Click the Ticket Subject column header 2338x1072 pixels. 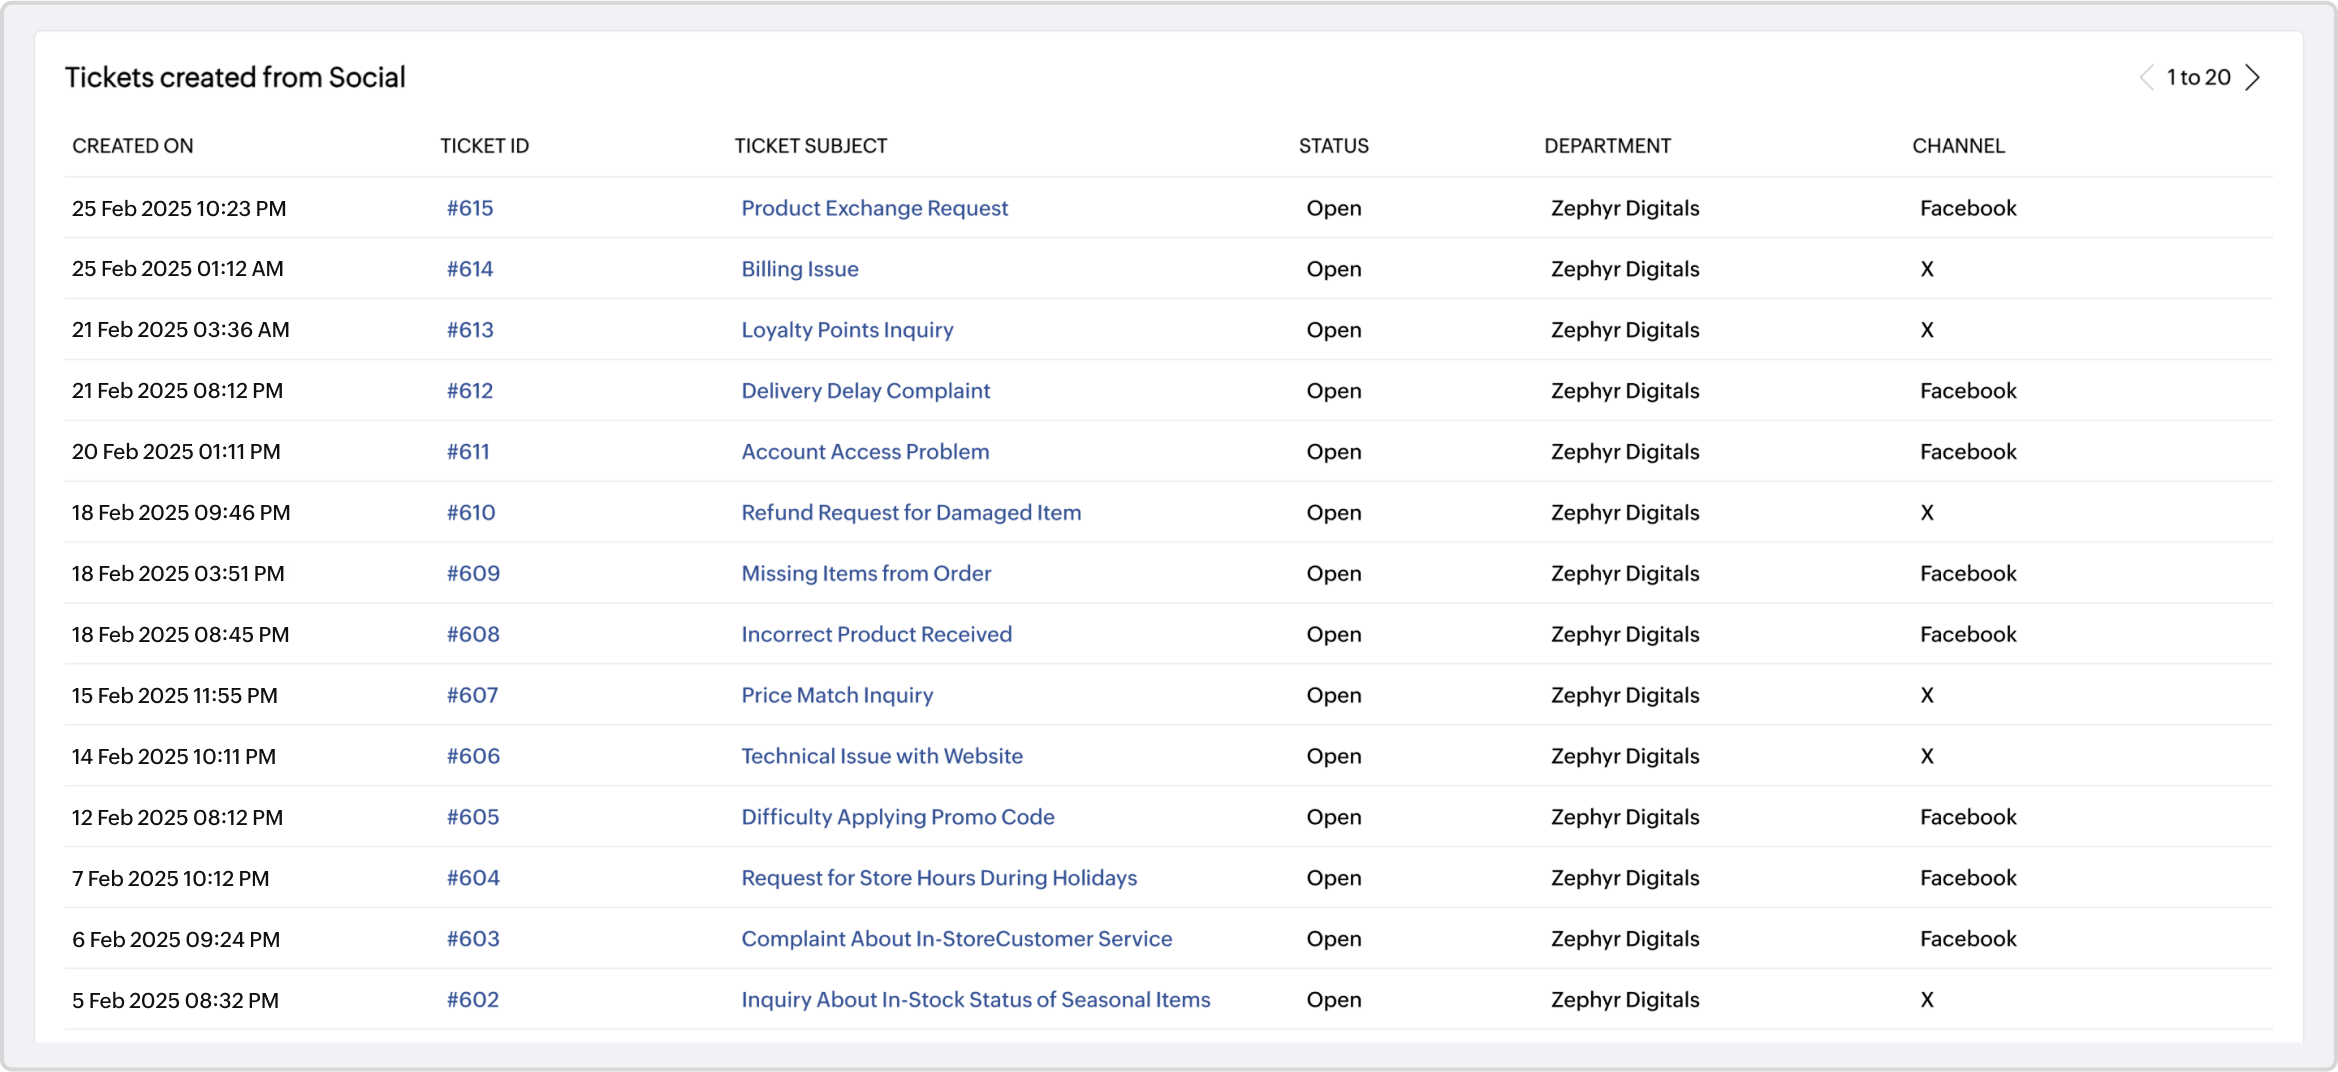click(810, 146)
